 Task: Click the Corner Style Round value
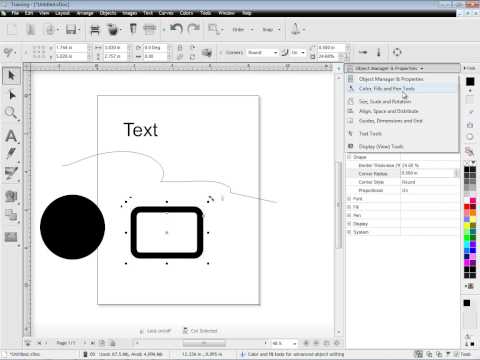(x=429, y=182)
